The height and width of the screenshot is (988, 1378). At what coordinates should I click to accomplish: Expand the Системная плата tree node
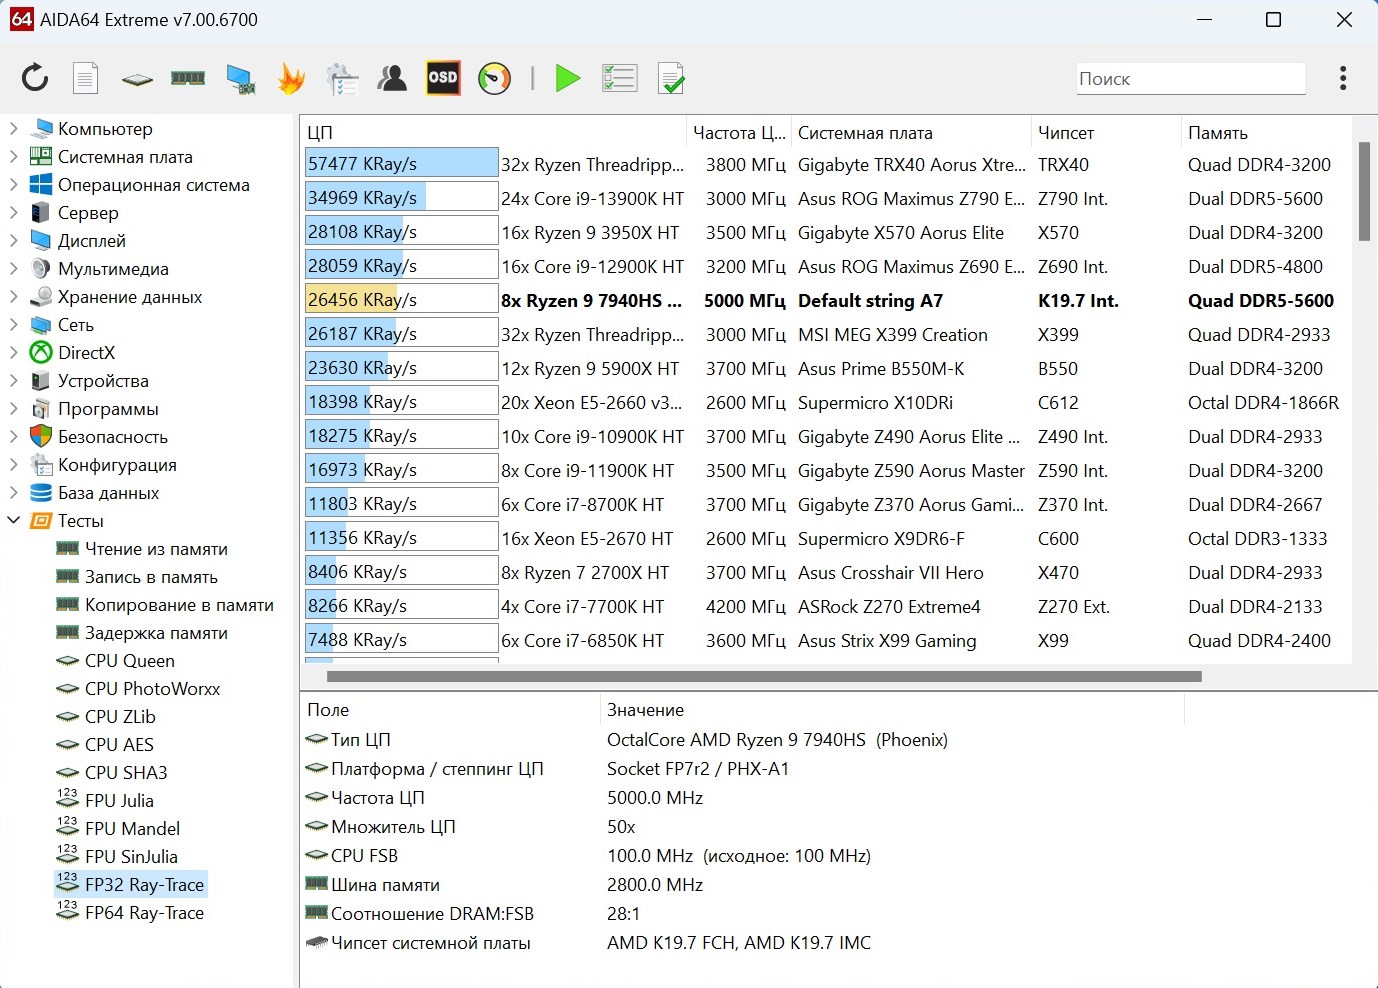click(x=14, y=157)
